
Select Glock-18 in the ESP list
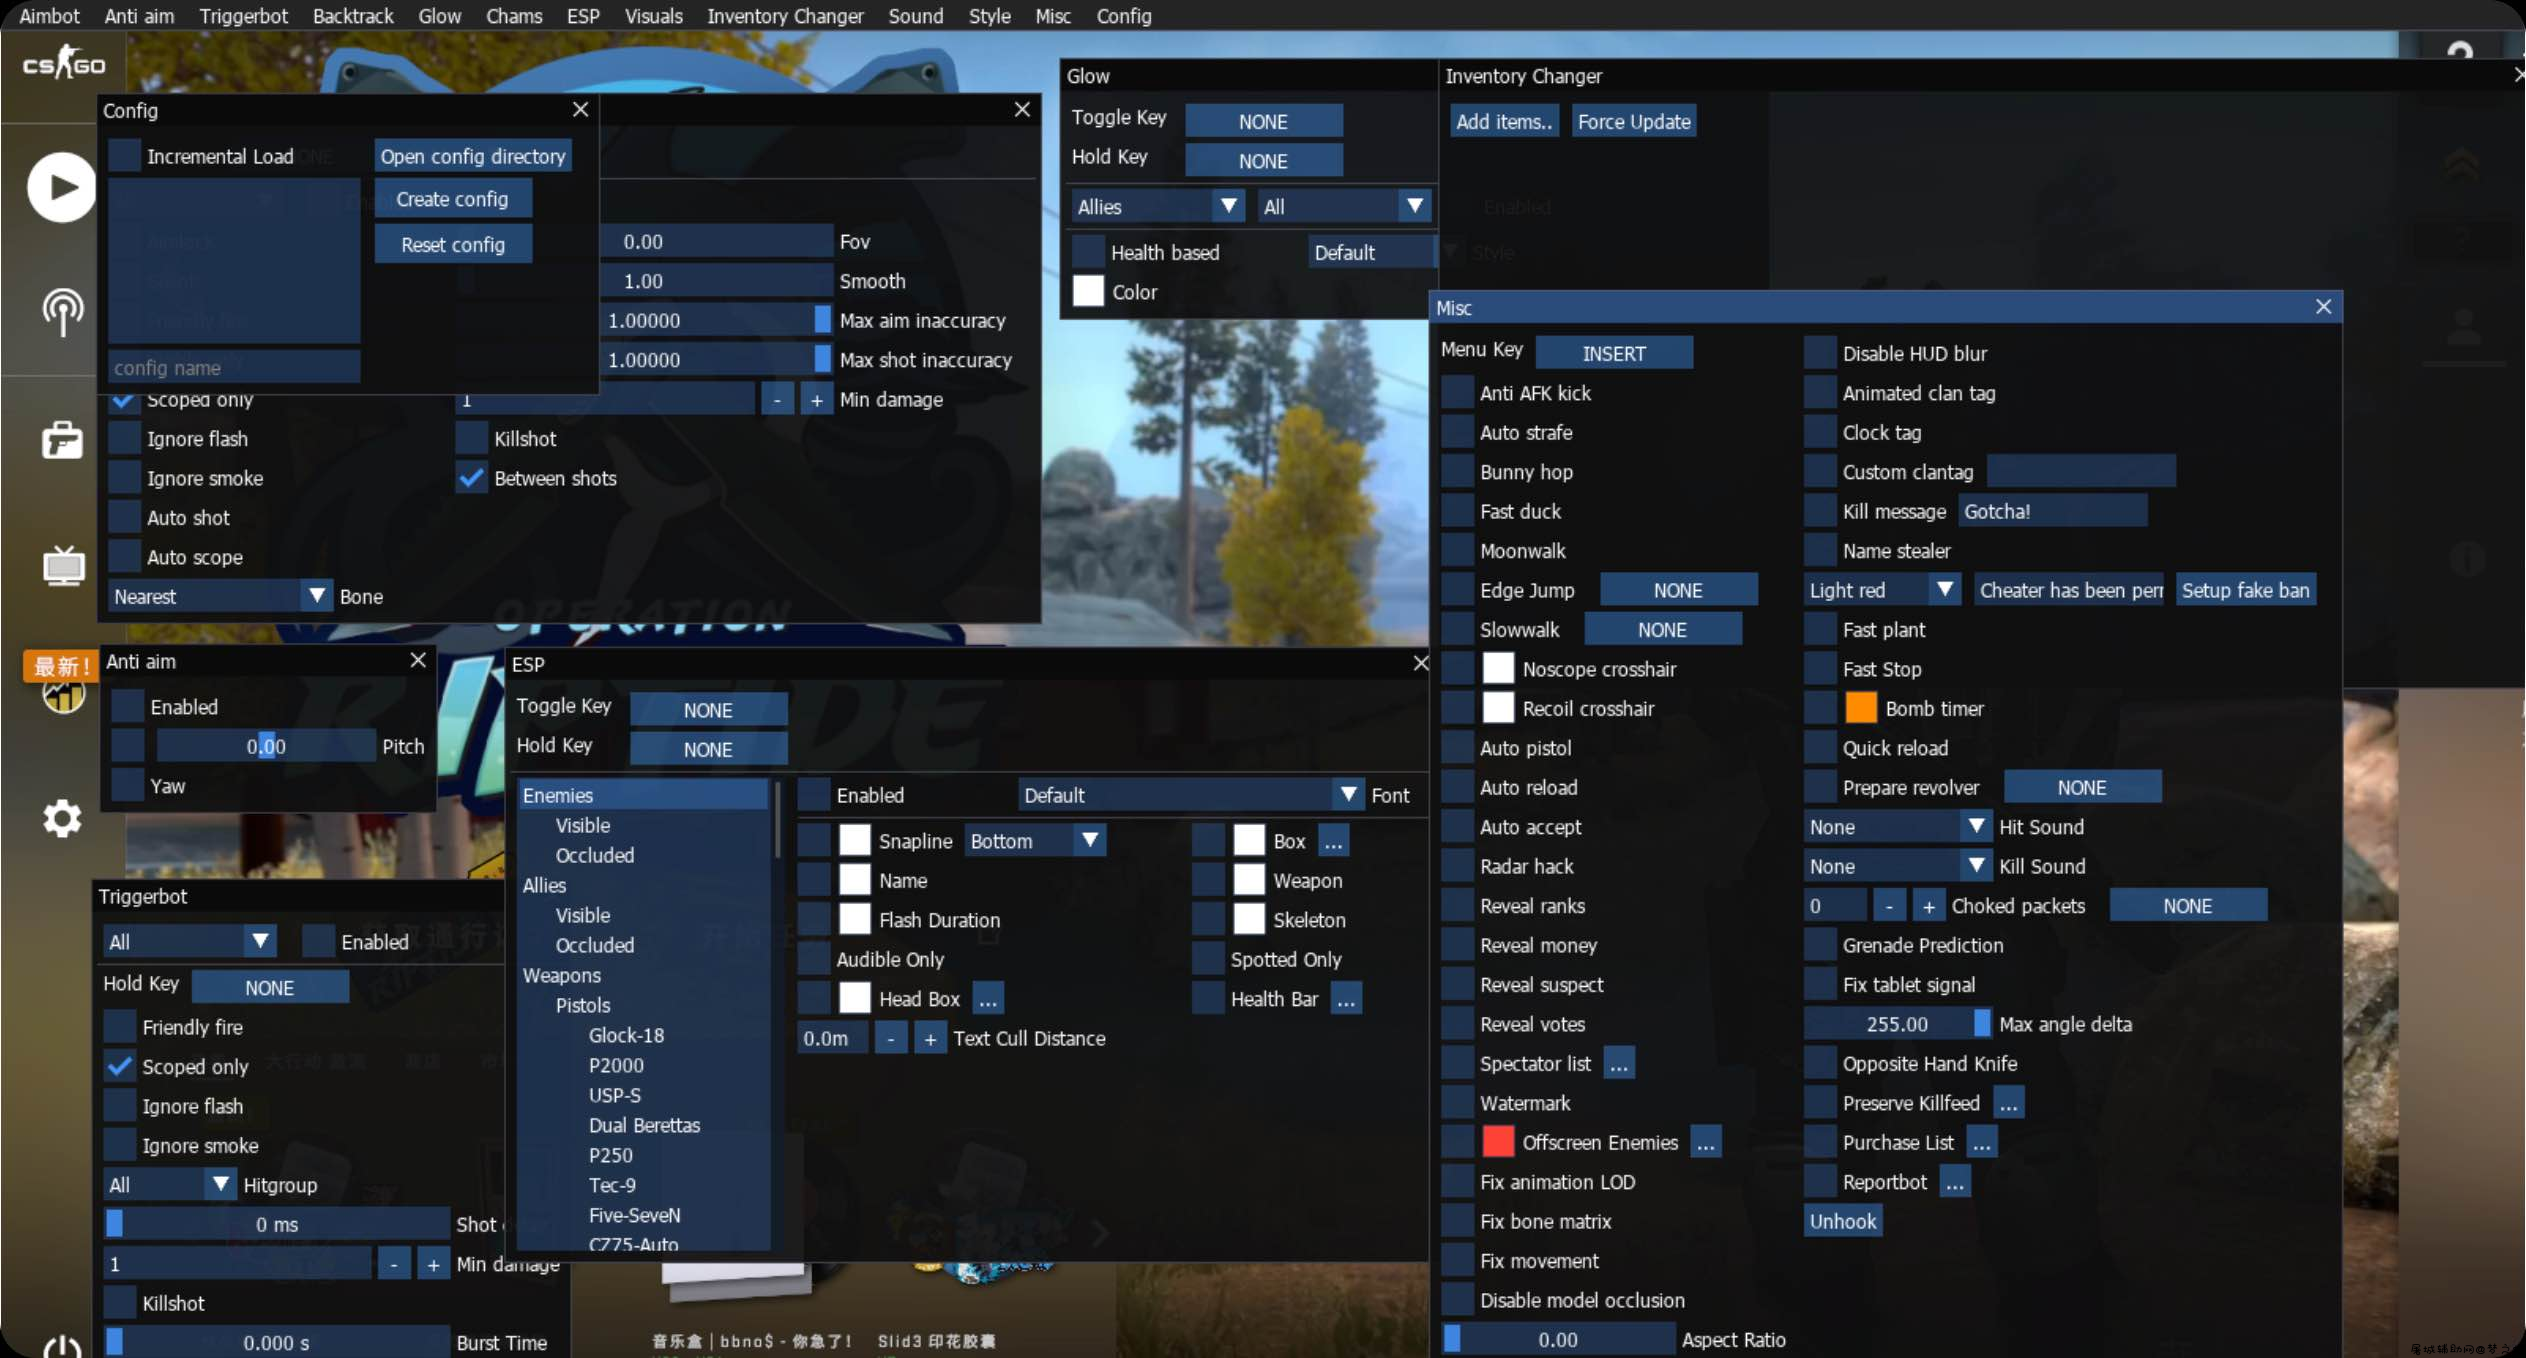click(626, 1036)
